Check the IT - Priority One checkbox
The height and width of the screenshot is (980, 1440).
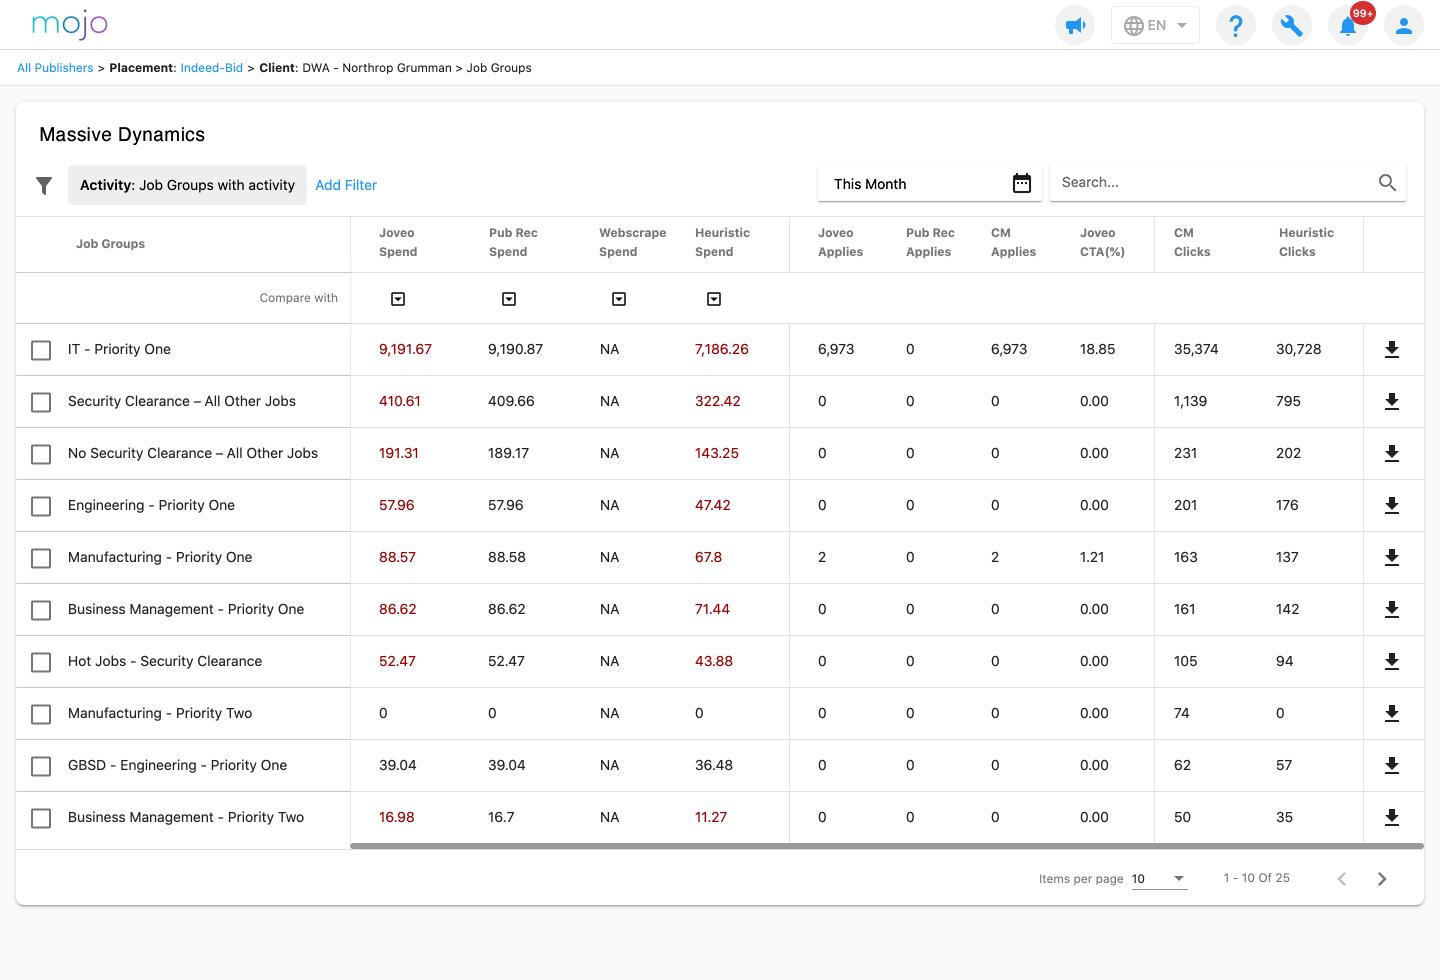pos(41,350)
